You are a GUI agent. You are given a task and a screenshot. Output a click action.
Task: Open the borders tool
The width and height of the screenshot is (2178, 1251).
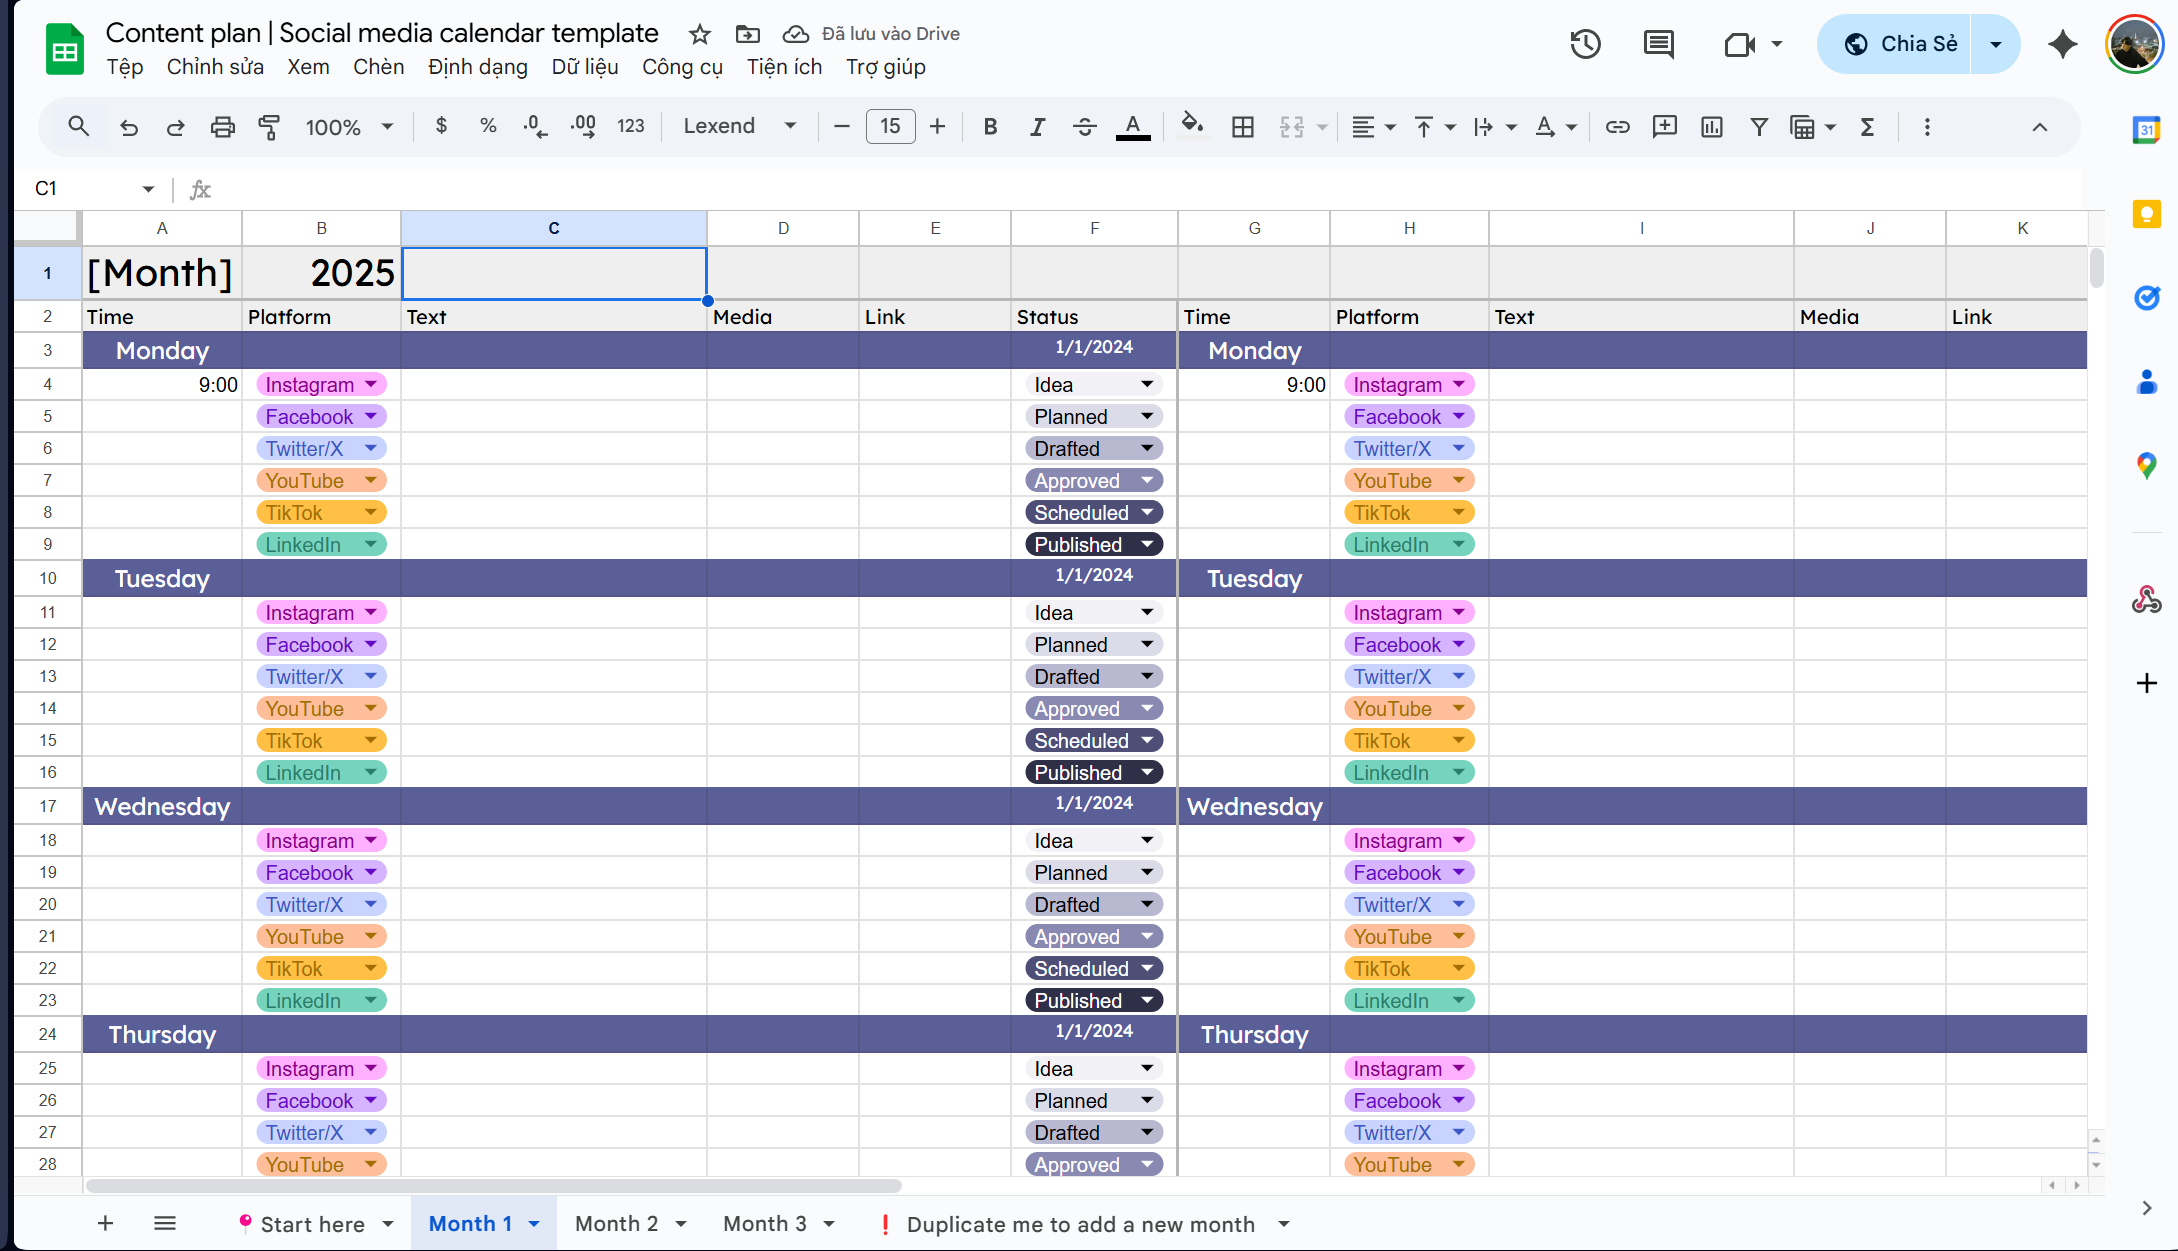pyautogui.click(x=1242, y=127)
